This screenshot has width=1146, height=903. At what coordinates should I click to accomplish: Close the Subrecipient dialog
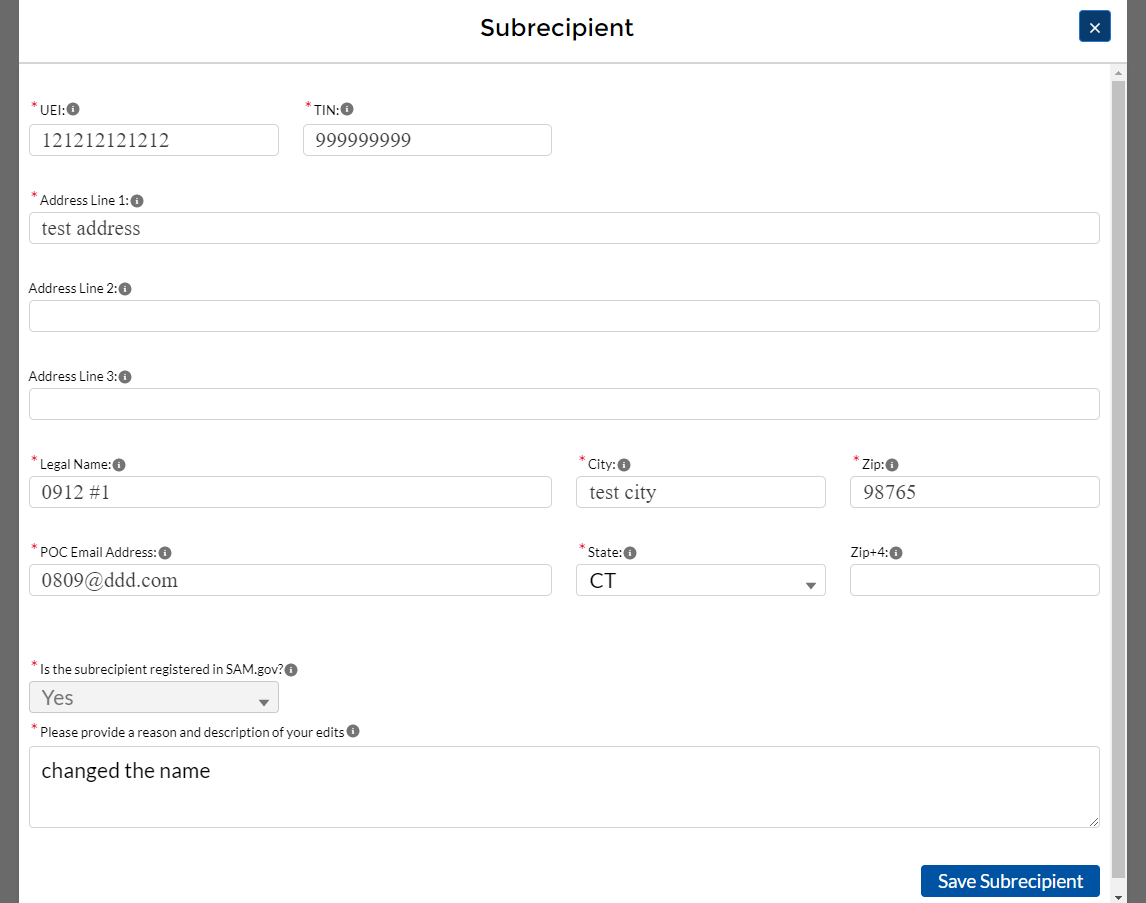tap(1094, 27)
